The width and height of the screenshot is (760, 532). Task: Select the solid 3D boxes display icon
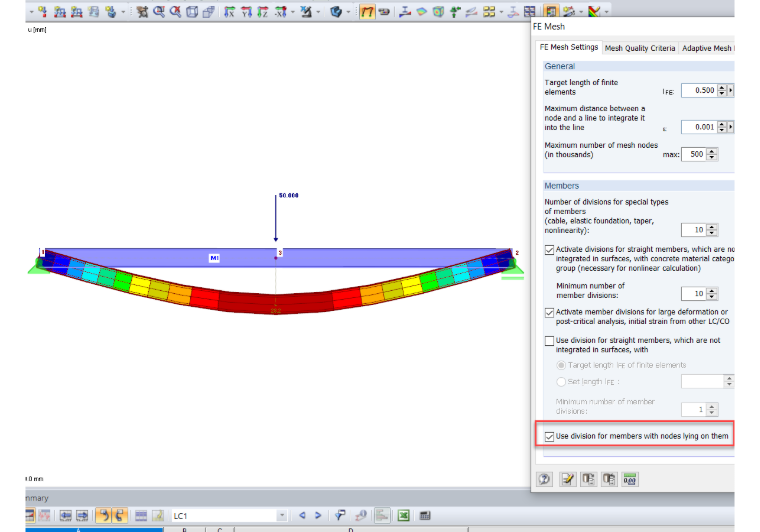pos(209,11)
